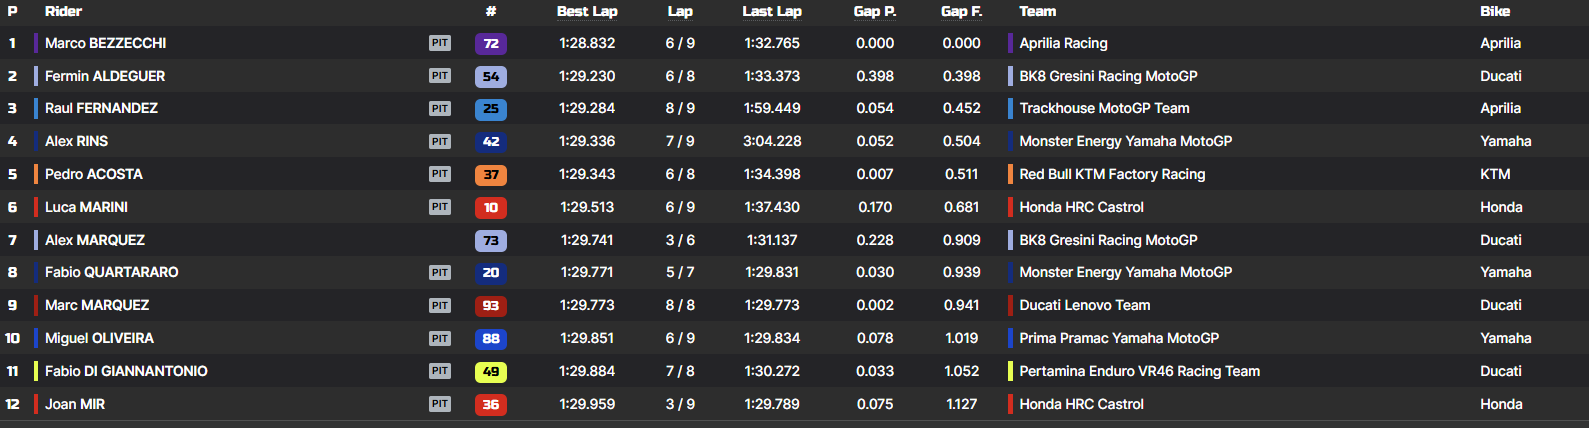Viewport: 1589px width, 428px height.
Task: Click Fermin Aldeguer's number 54 badge
Action: click(x=490, y=76)
